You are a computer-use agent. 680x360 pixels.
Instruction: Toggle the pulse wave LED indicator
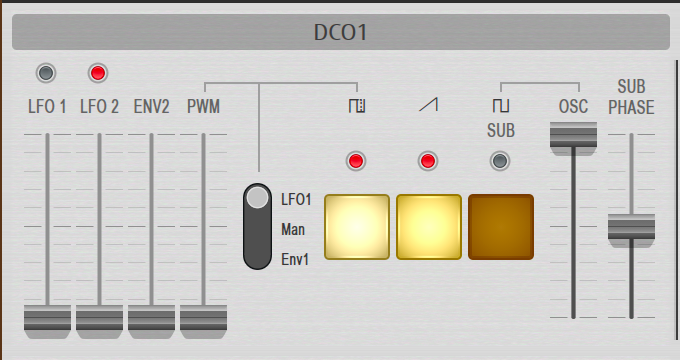click(x=356, y=161)
